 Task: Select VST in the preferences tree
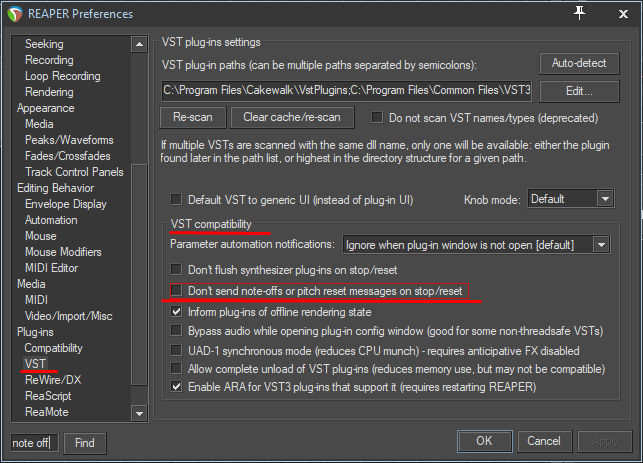(35, 364)
